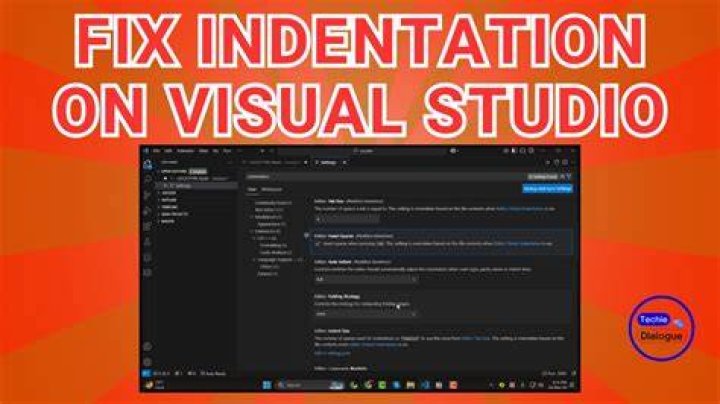Toggle the Insert Spaces checkbox
Screen dimensions: 720x404
pos(318,244)
